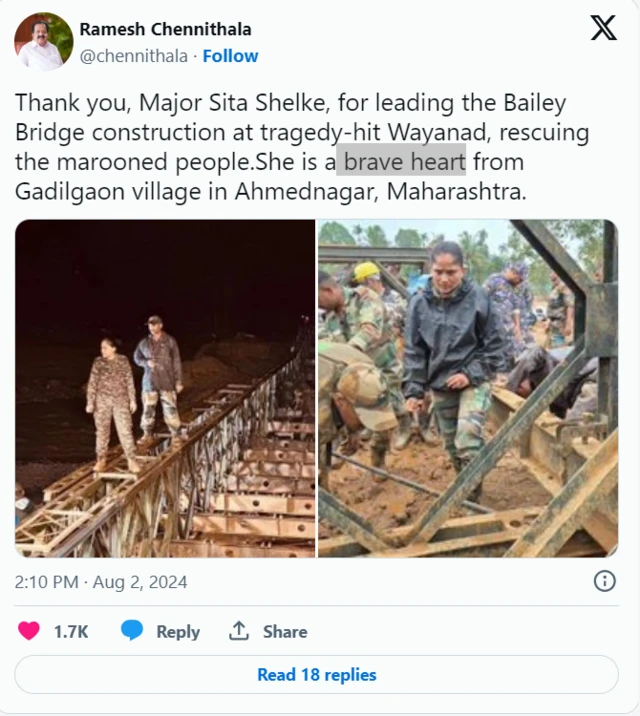The height and width of the screenshot is (716, 640).
Task: Click the X logo
Action: [603, 28]
